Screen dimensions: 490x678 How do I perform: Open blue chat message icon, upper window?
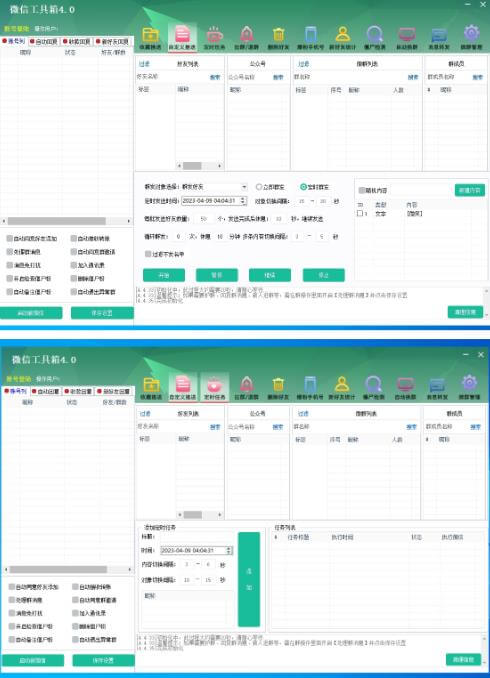(439, 37)
